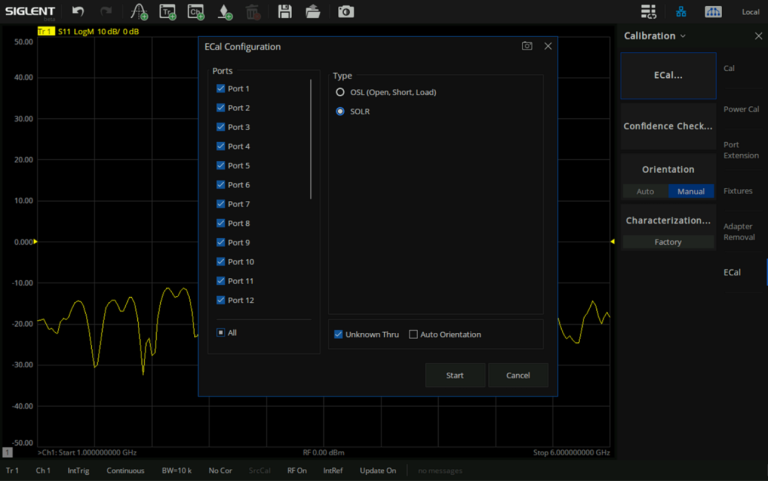Uncheck the Port 1 checkbox
Image resolution: width=768 pixels, height=481 pixels.
(x=221, y=89)
